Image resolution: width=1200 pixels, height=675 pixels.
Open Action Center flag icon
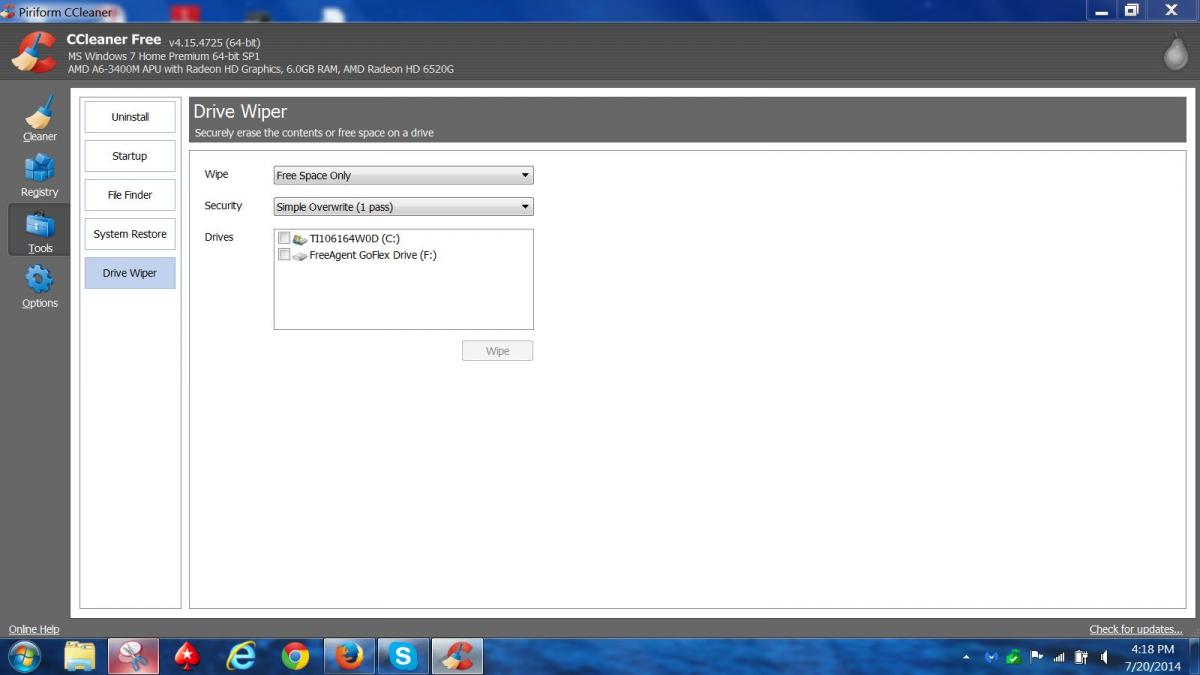[1036, 657]
